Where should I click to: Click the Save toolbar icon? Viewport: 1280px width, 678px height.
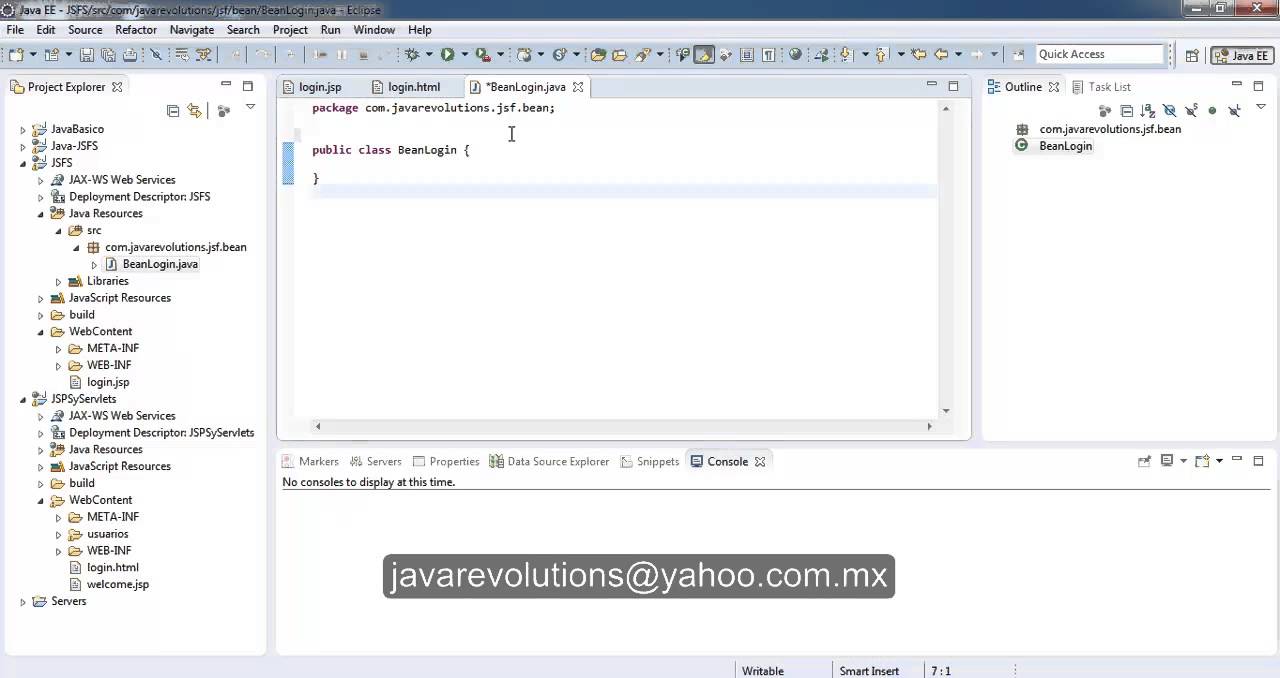pos(87,55)
